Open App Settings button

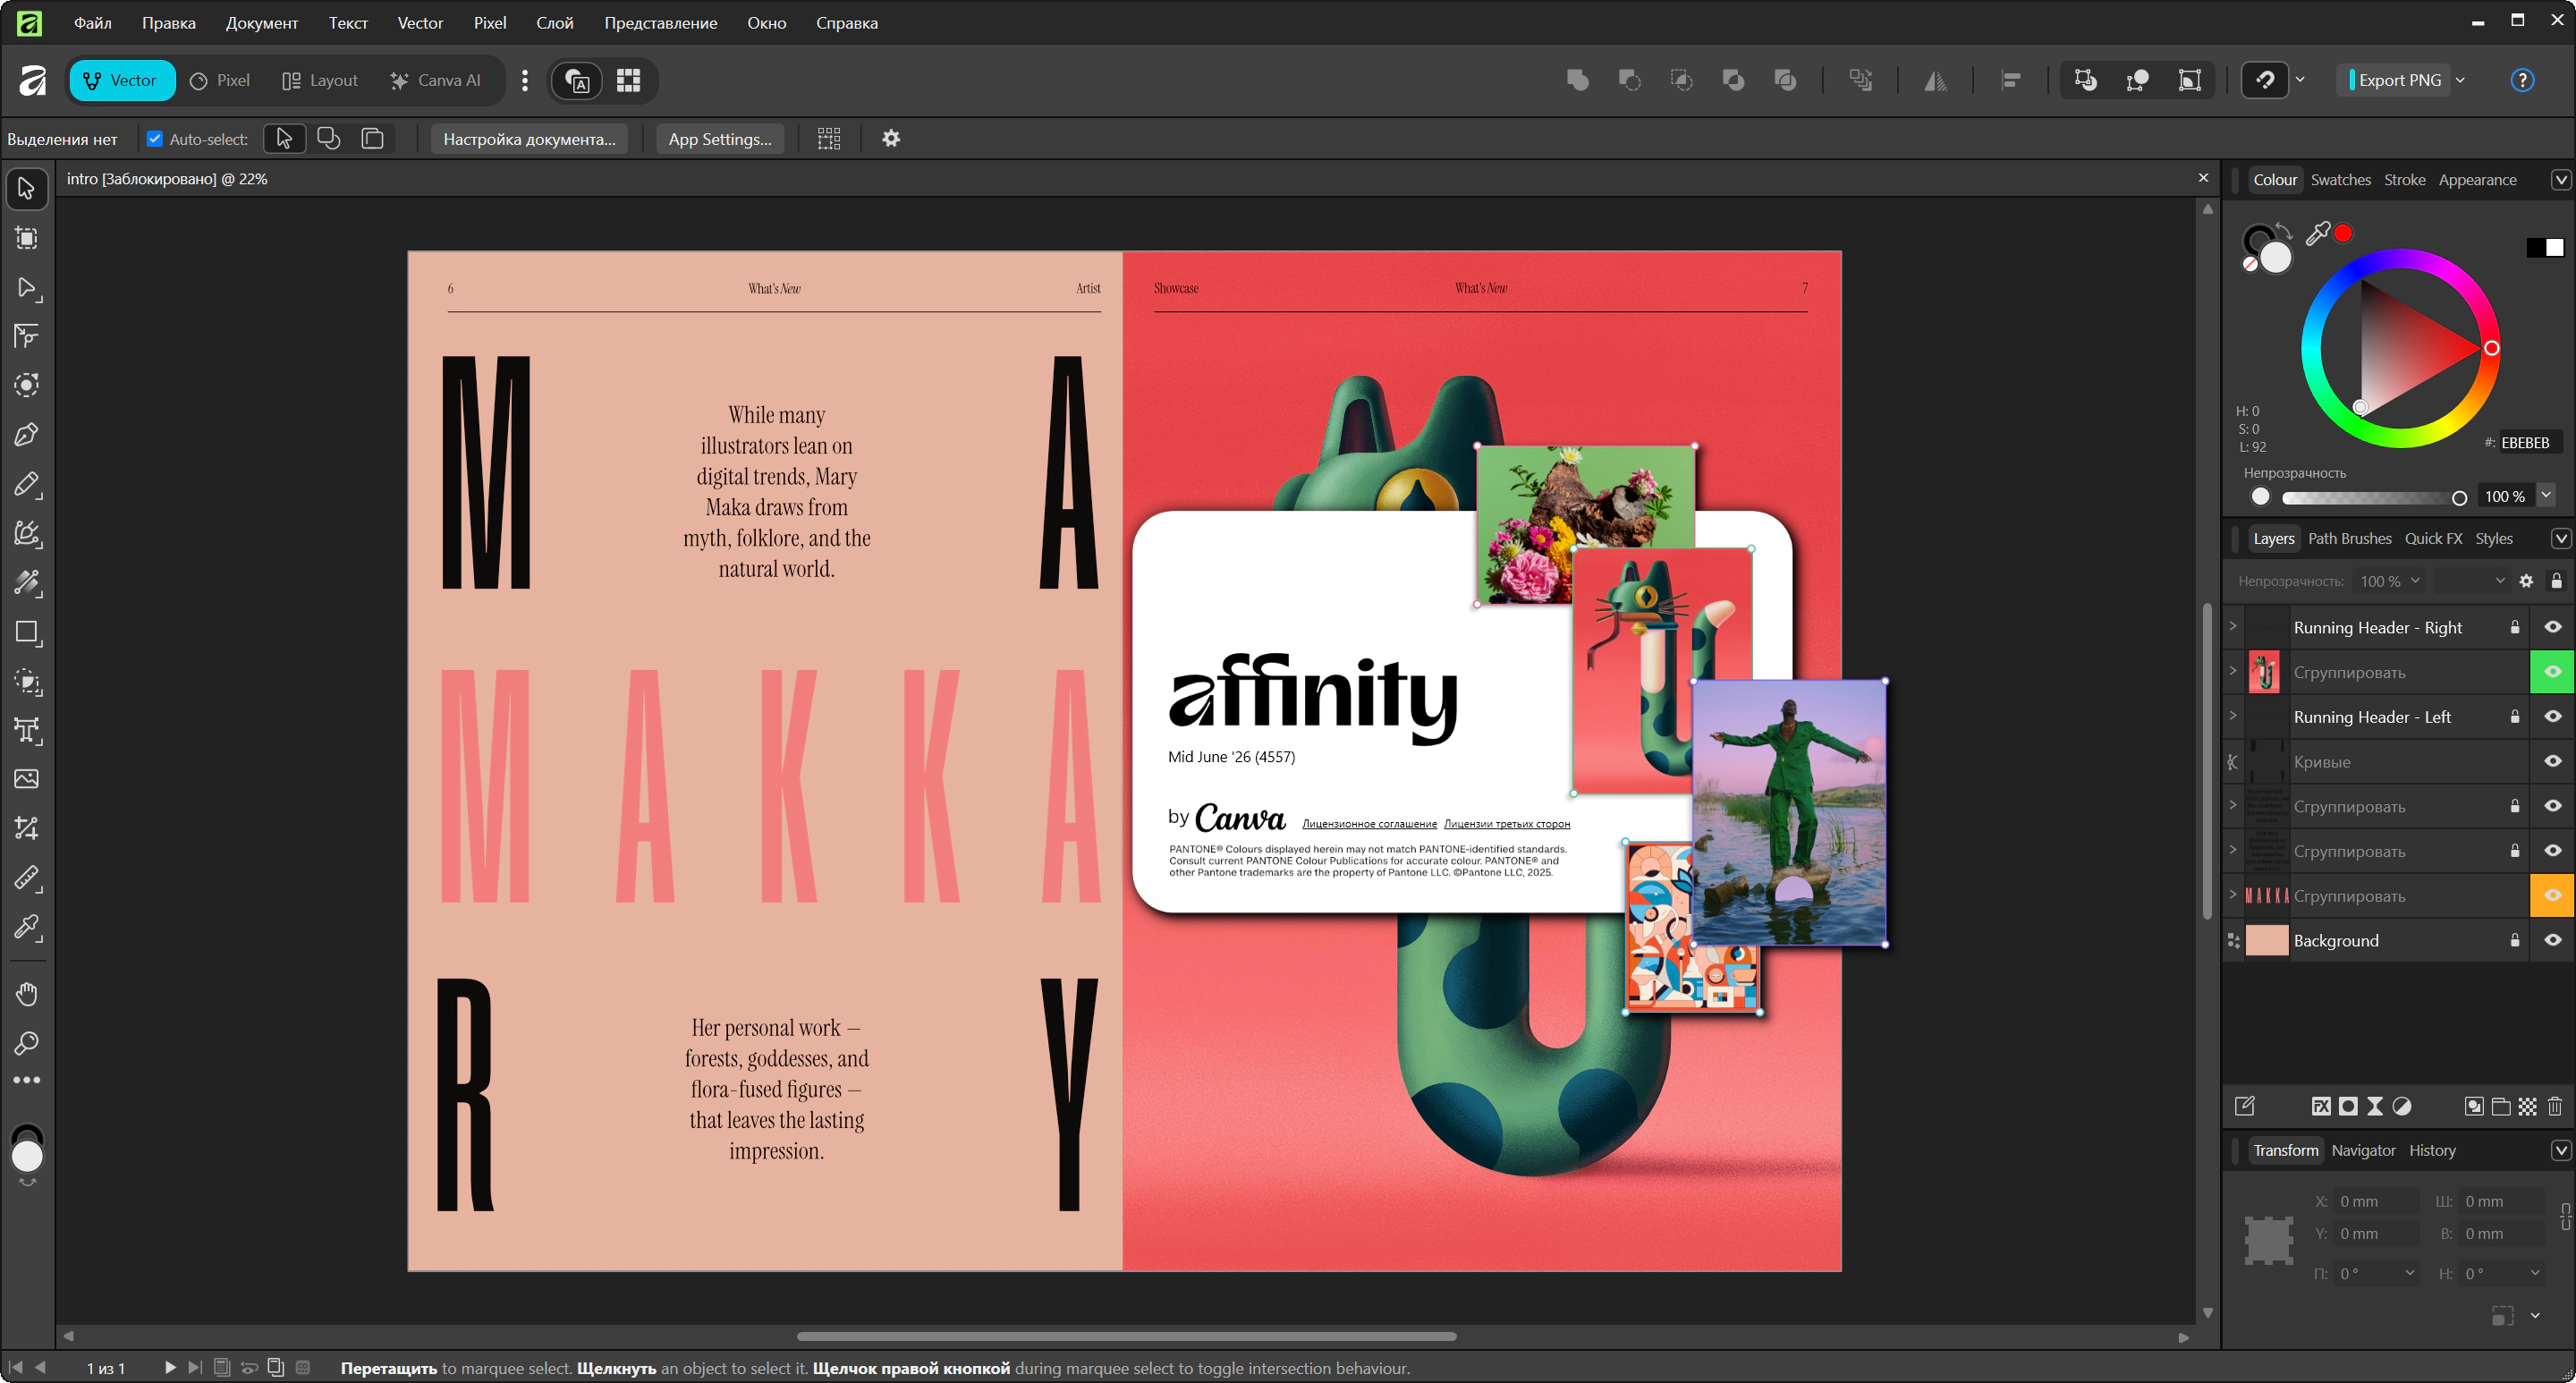(720, 139)
